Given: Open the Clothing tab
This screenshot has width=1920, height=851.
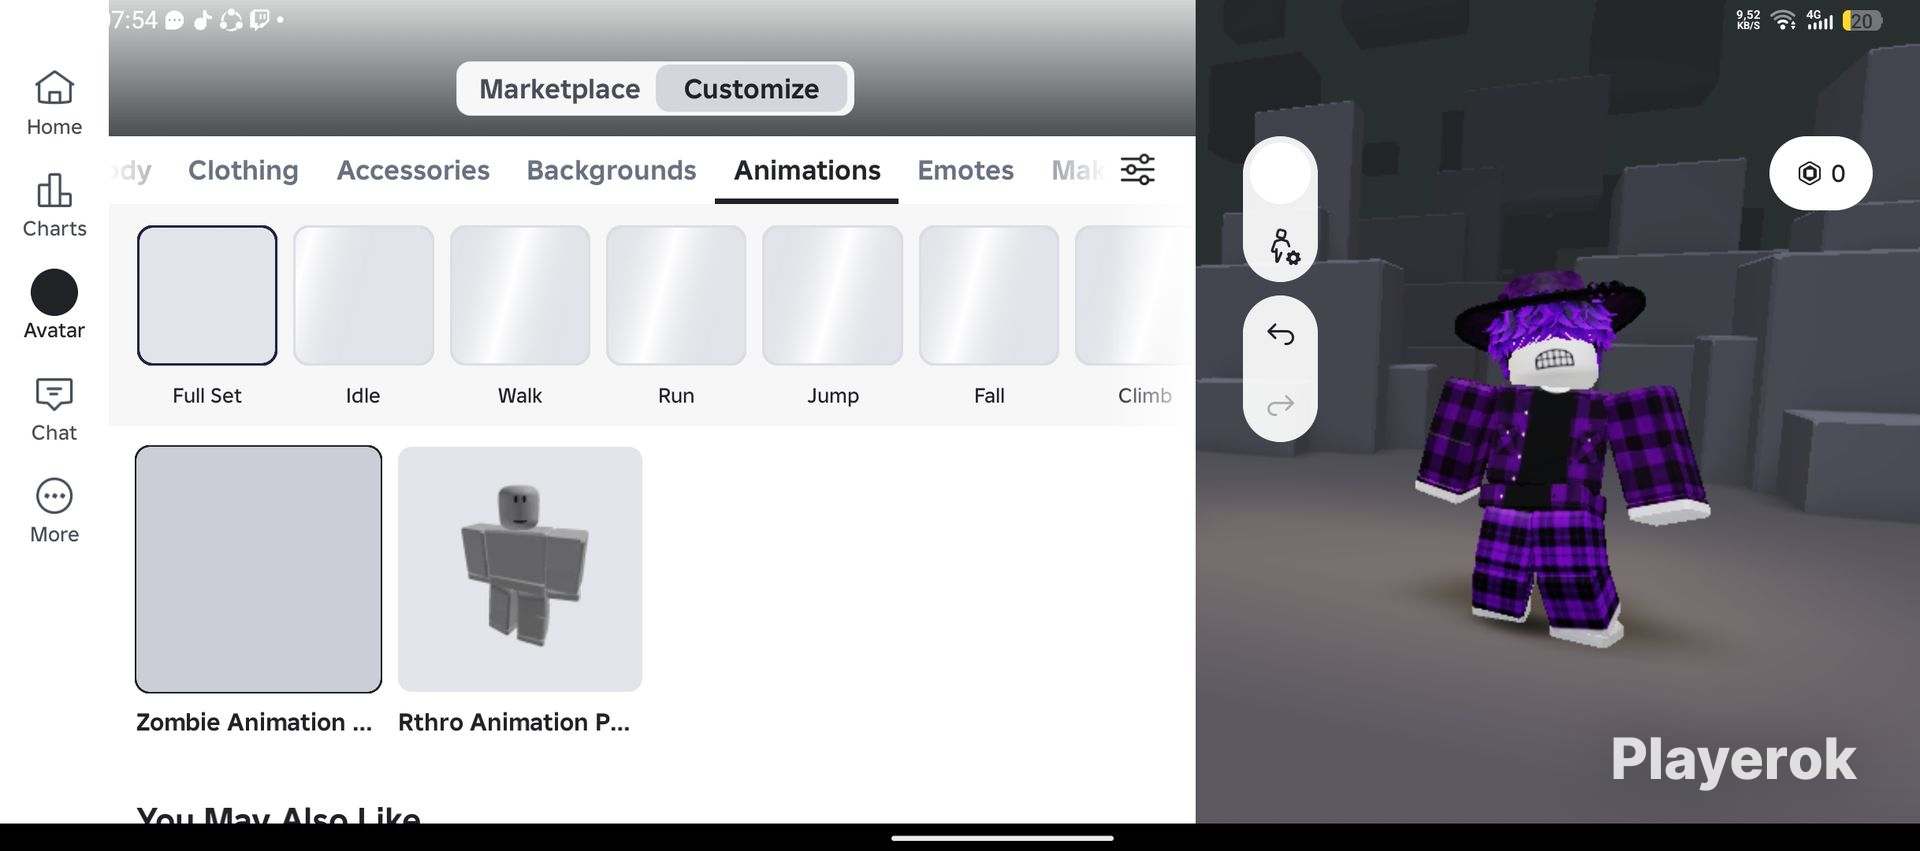Looking at the screenshot, I should (x=243, y=170).
